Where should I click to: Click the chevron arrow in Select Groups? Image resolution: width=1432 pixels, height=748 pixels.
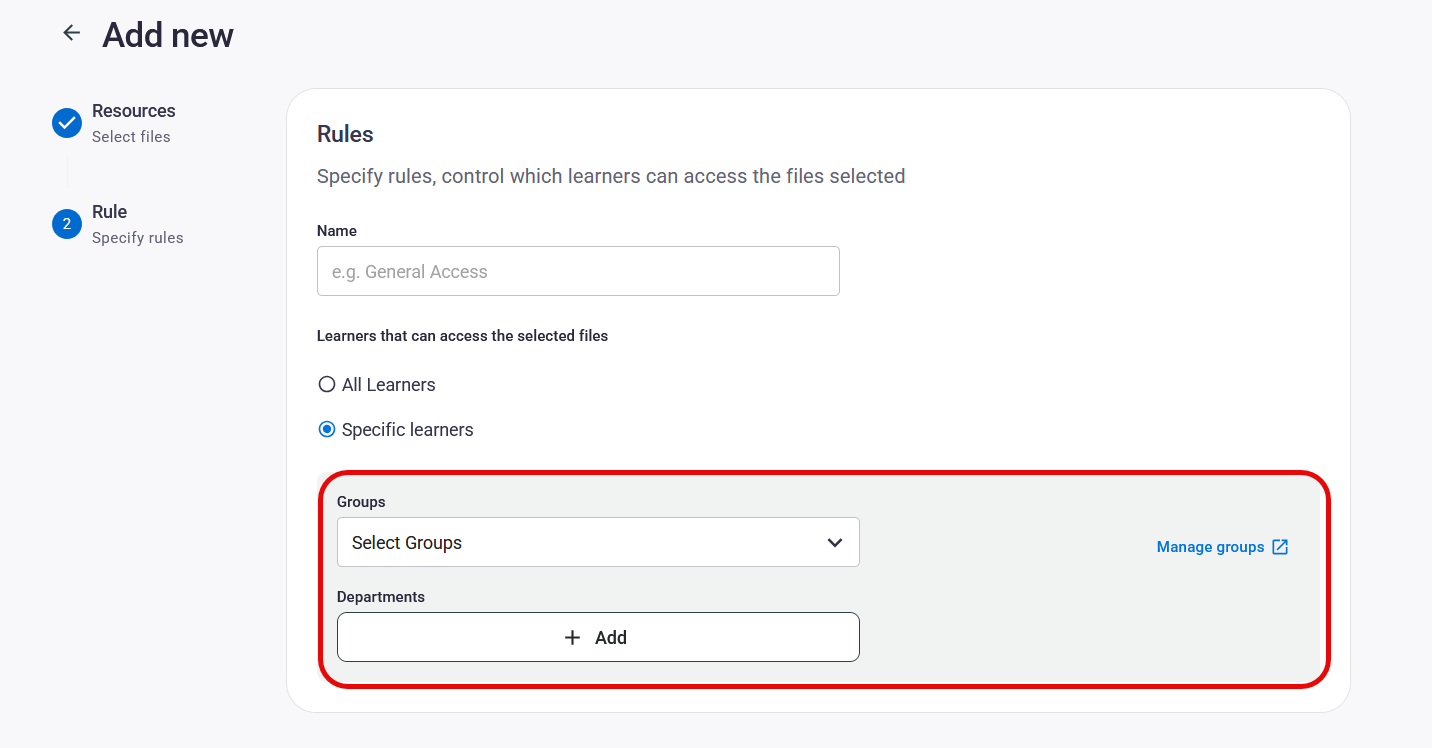click(x=835, y=543)
